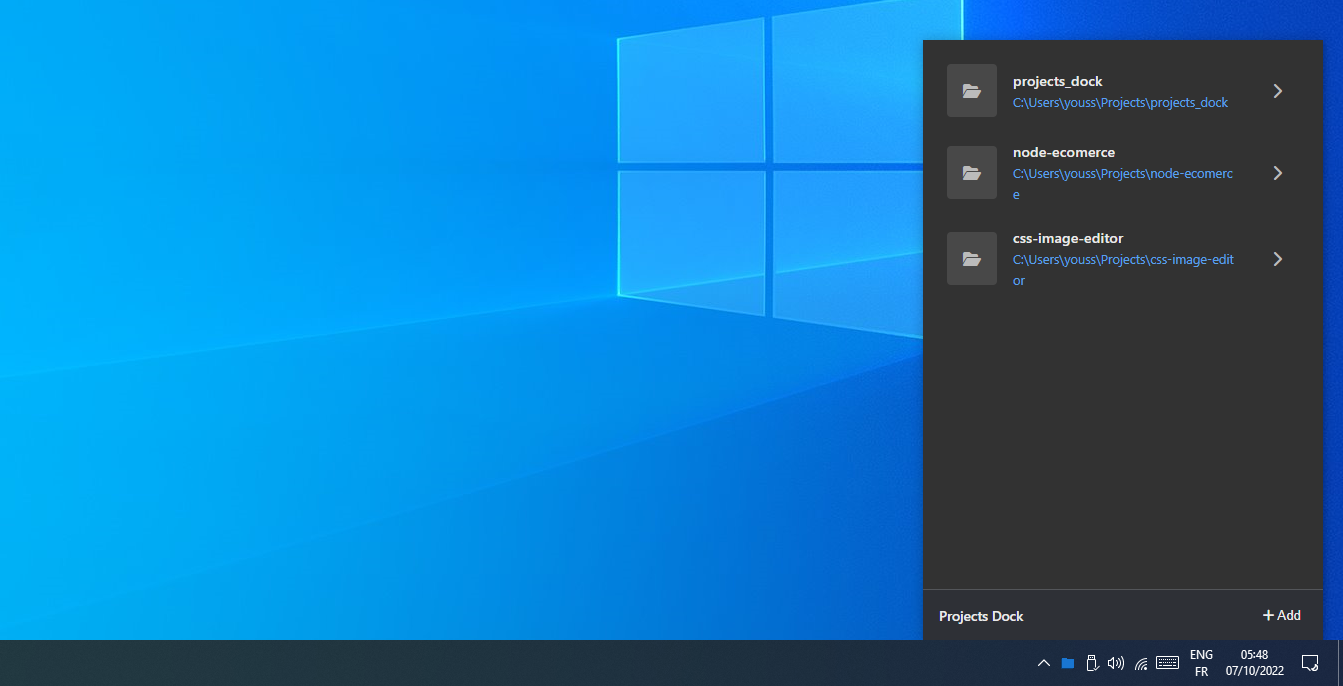
Task: Open the projects_dock folder icon
Action: coord(971,90)
